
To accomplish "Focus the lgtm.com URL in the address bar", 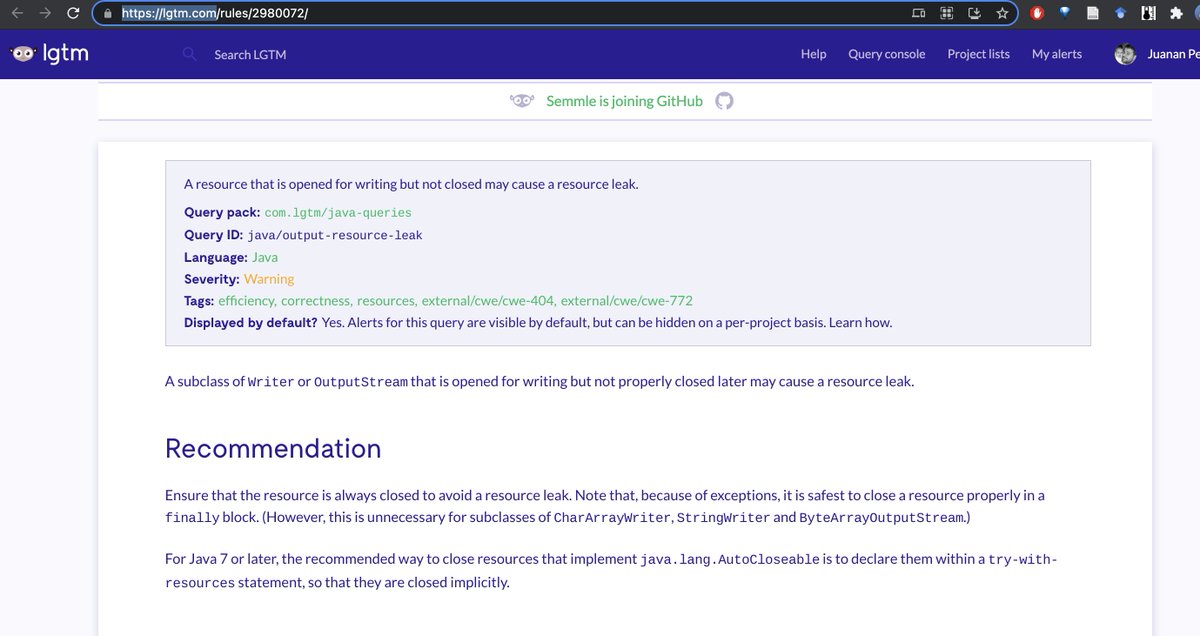I will point(215,14).
